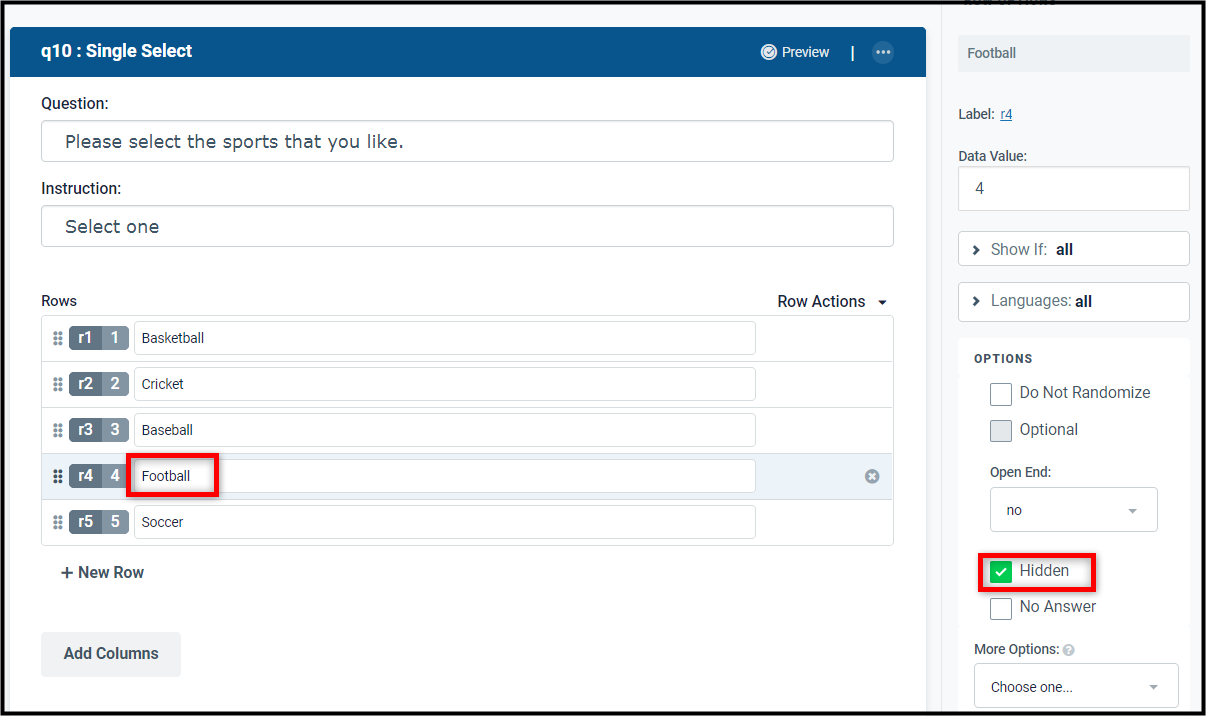The width and height of the screenshot is (1206, 716).
Task: Click the Cricket row text field
Action: click(x=445, y=384)
